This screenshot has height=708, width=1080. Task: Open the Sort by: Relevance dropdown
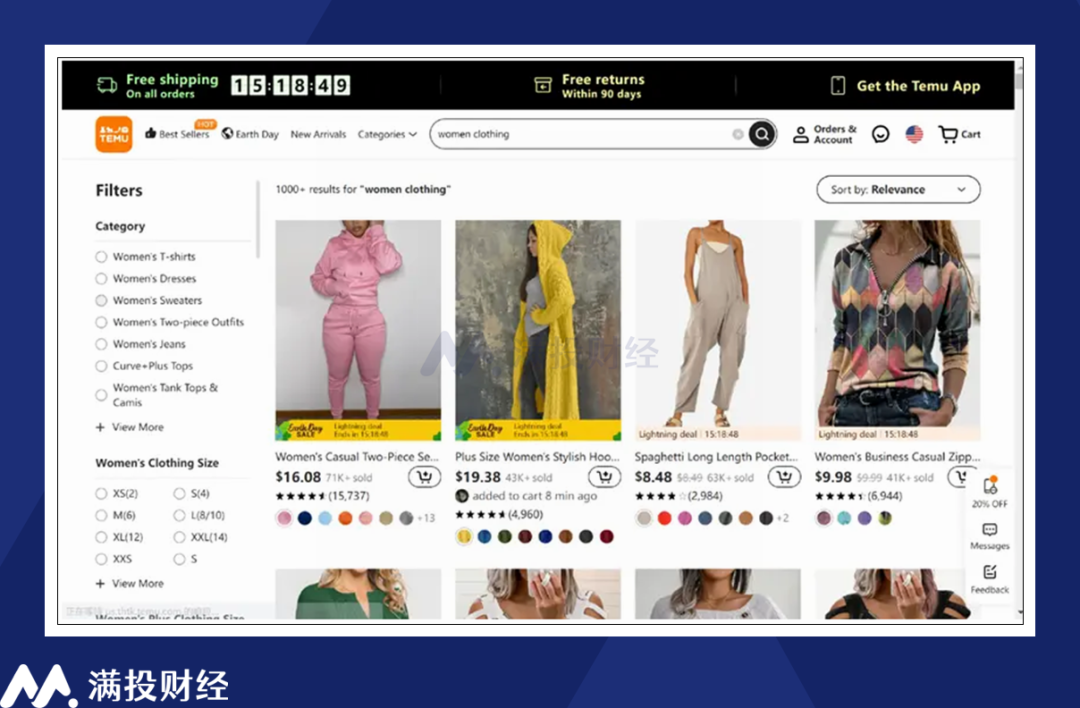click(898, 189)
